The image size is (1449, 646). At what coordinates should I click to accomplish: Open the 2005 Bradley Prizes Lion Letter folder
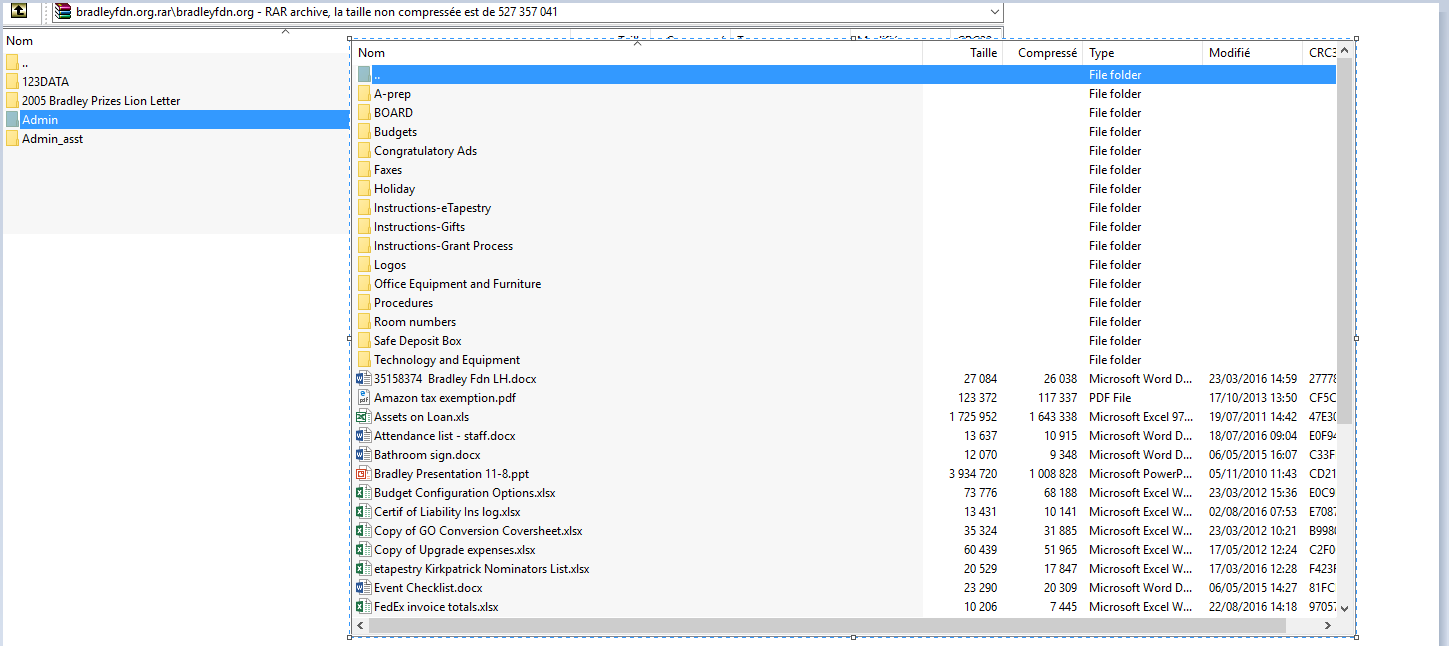(x=100, y=101)
